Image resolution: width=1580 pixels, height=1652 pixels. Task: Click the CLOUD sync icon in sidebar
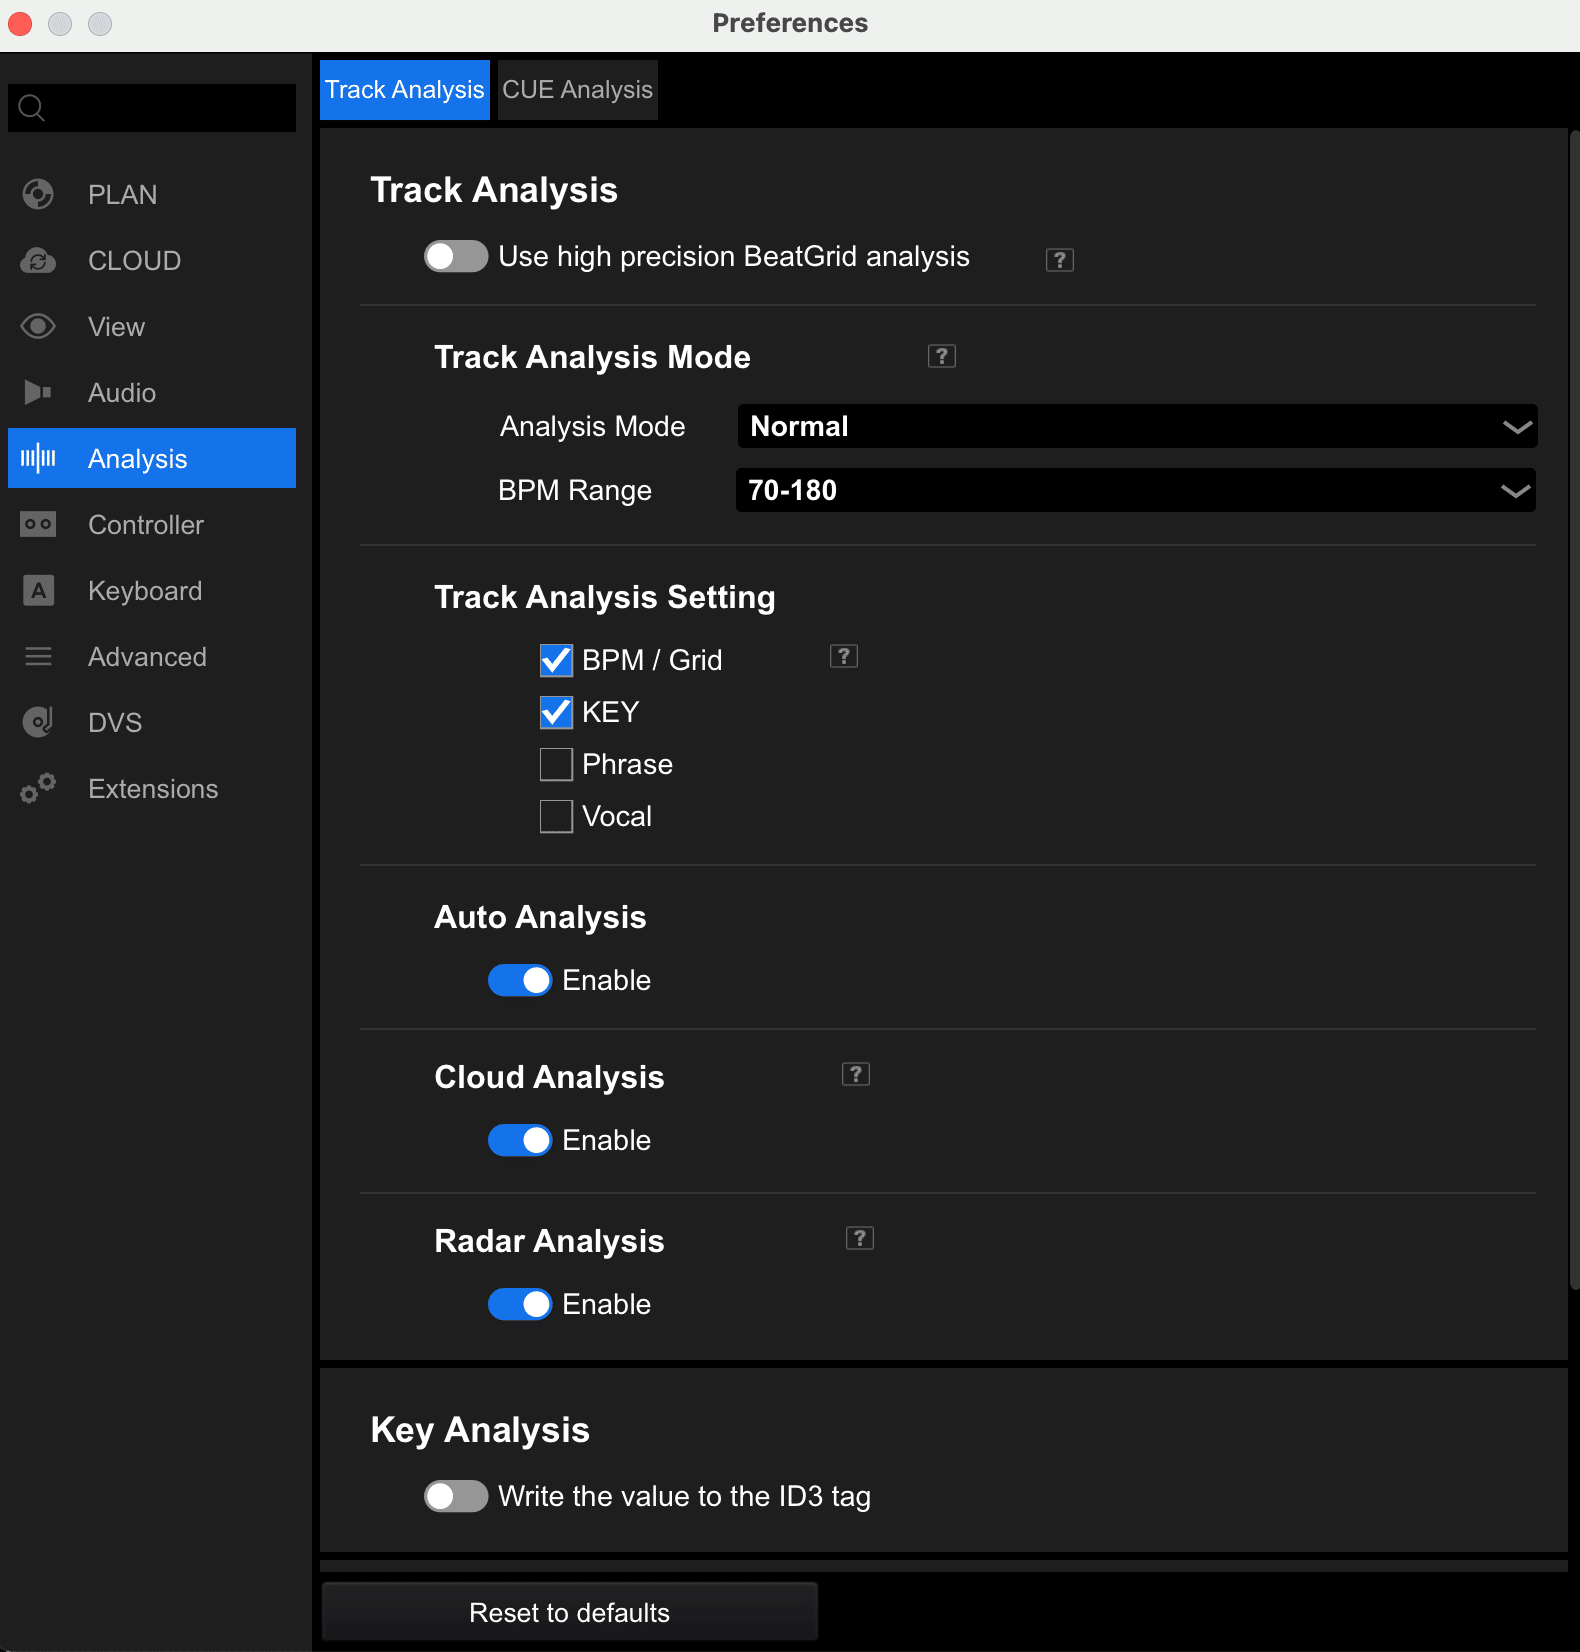[x=38, y=261]
